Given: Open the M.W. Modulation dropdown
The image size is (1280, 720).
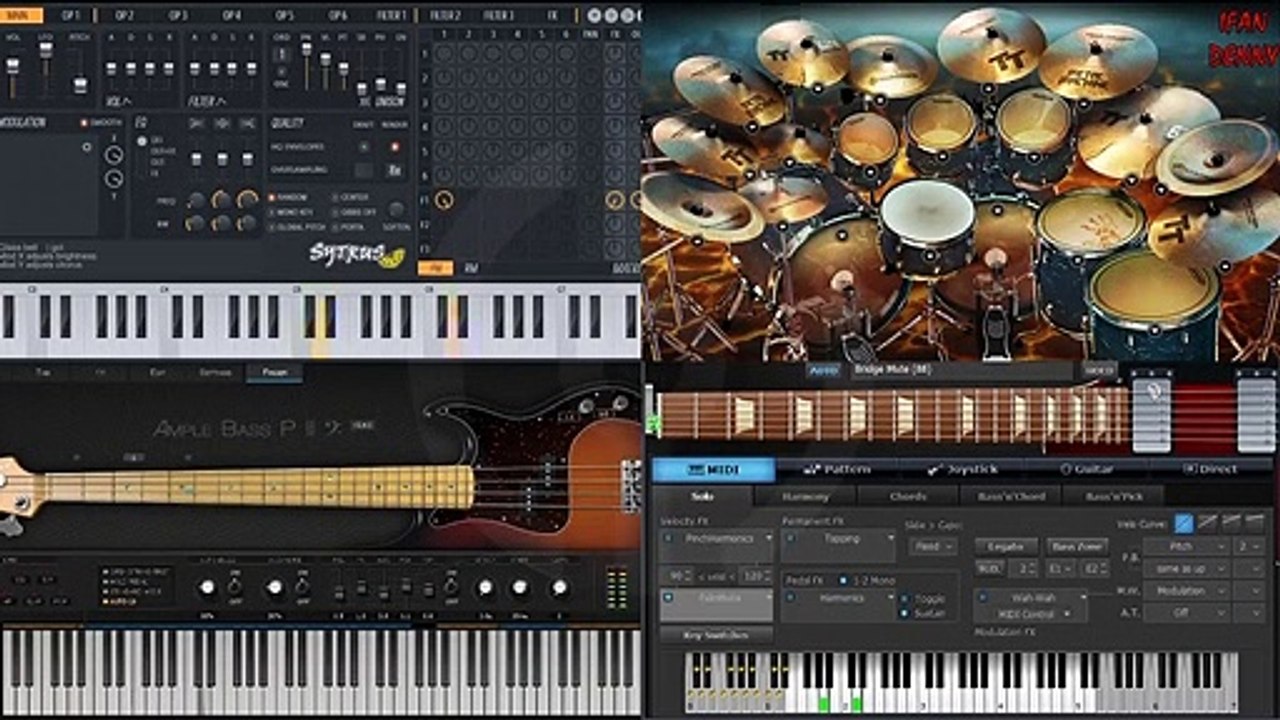Looking at the screenshot, I should click(1186, 591).
